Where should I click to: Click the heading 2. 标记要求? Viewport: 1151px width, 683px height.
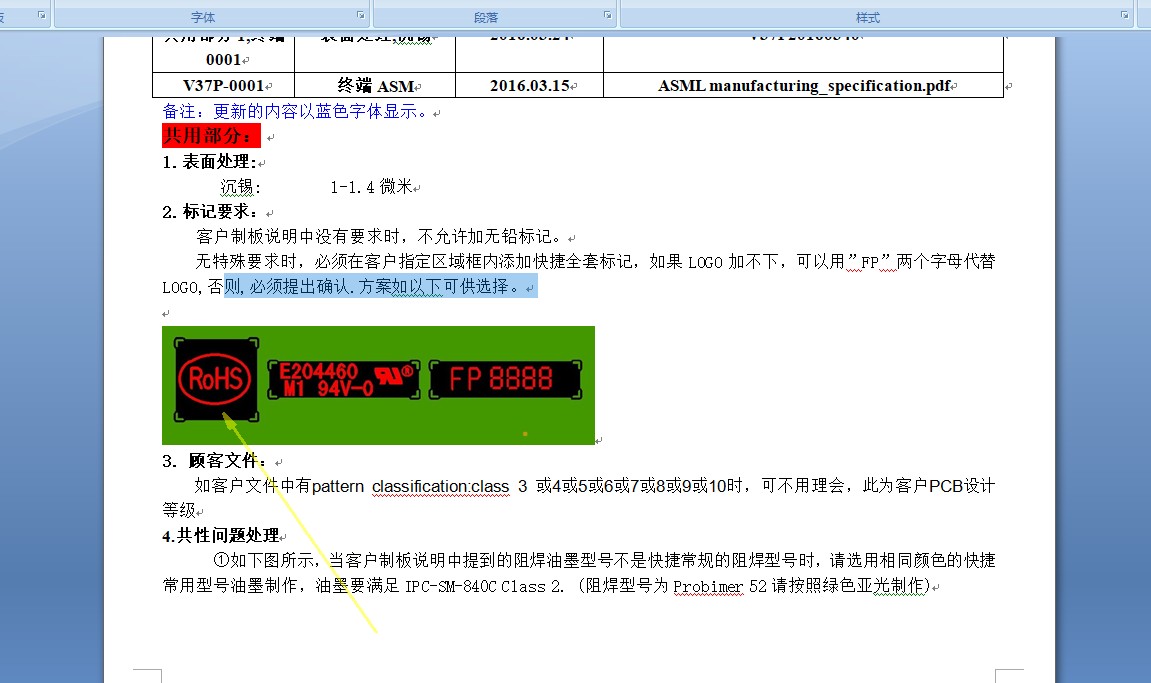point(210,212)
